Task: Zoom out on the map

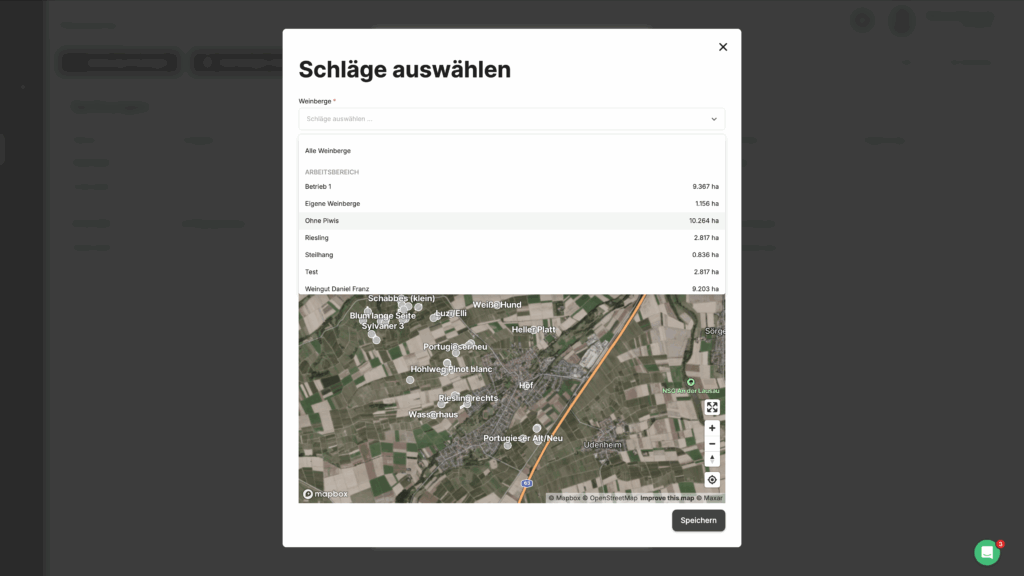Action: click(712, 444)
